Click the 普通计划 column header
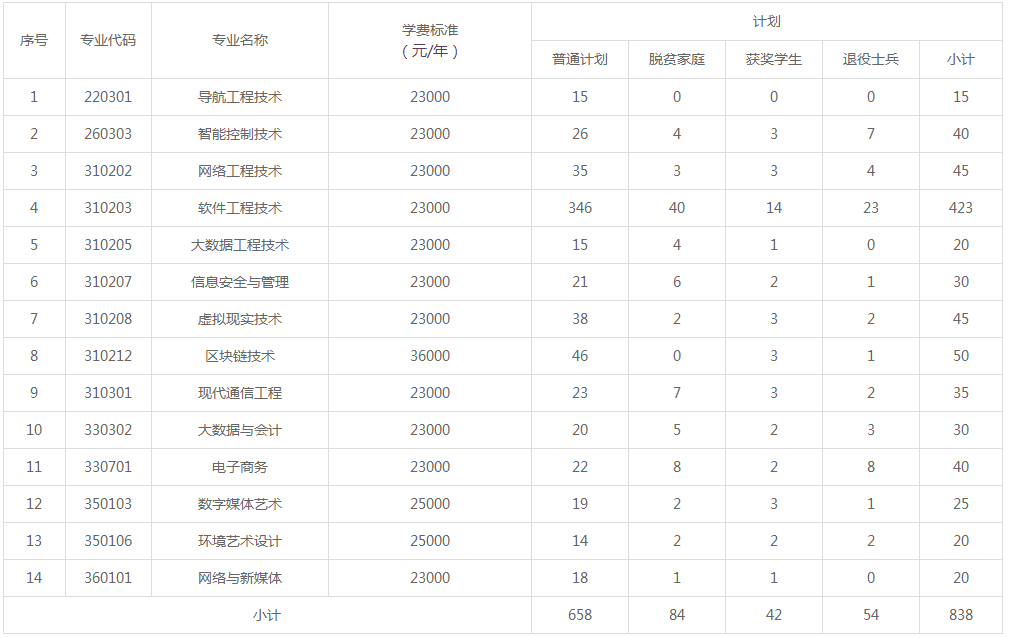The width and height of the screenshot is (1012, 638). [579, 60]
